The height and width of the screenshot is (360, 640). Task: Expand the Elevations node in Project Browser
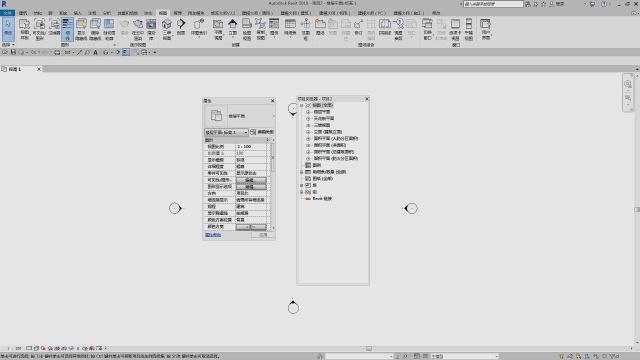pos(308,132)
